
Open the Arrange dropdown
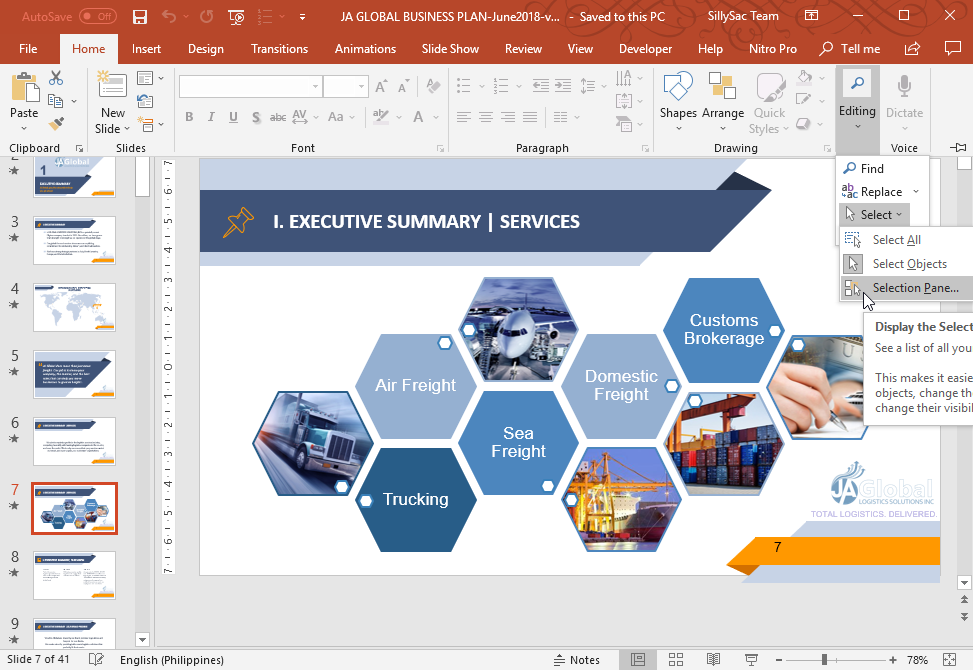point(722,113)
